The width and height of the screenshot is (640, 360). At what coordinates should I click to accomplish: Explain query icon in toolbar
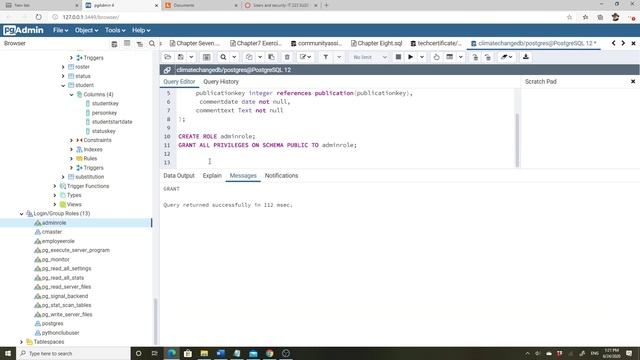point(436,57)
